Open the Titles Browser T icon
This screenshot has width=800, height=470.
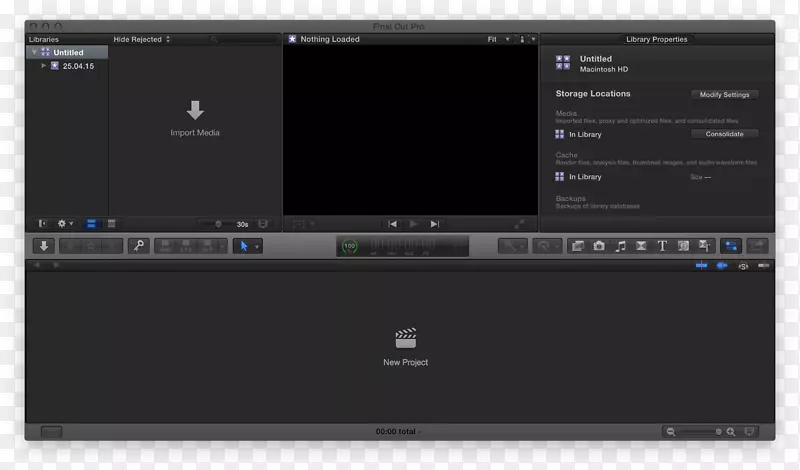click(x=662, y=246)
